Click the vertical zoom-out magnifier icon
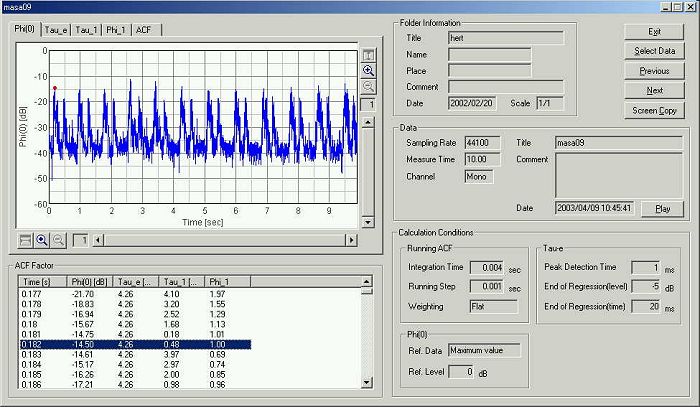This screenshot has width=700, height=407. 368,87
